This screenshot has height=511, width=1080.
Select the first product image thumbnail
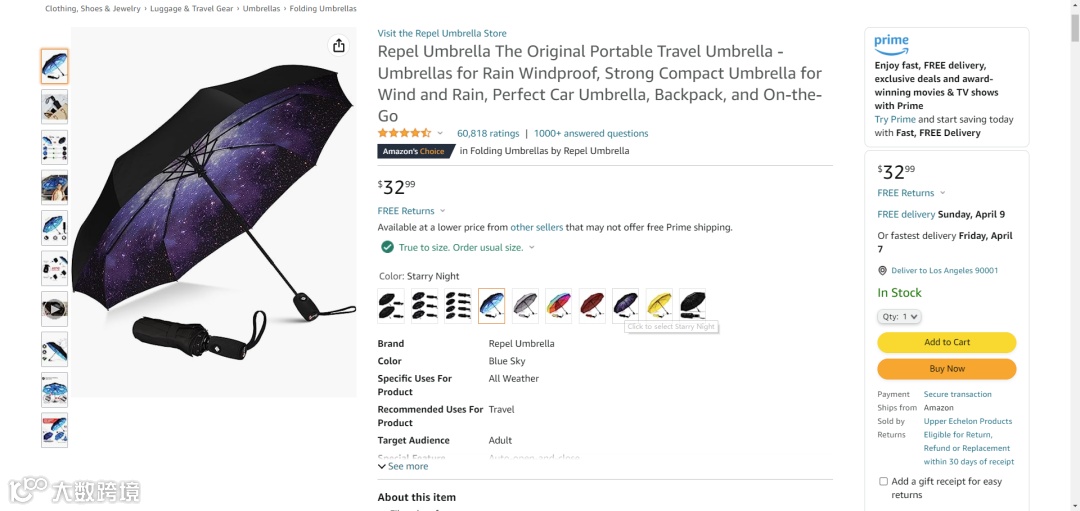click(54, 66)
